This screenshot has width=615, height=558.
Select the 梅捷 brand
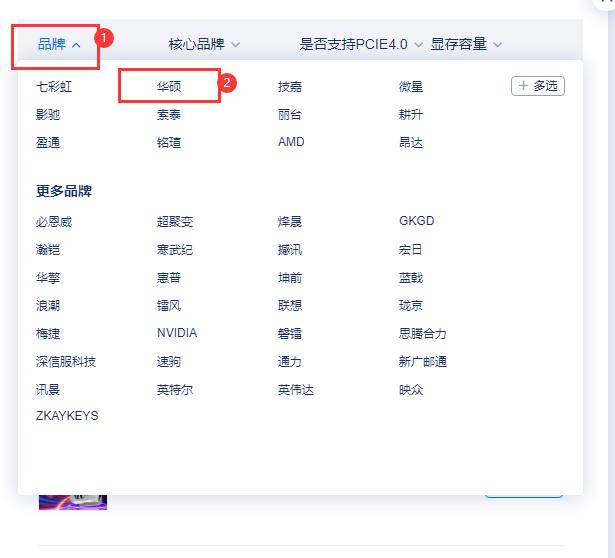48,334
